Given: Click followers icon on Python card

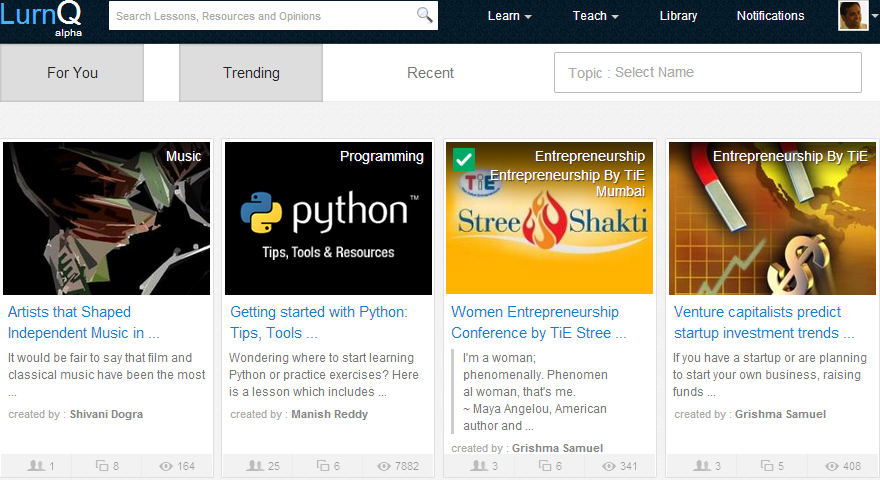Looking at the screenshot, I should click(x=255, y=466).
